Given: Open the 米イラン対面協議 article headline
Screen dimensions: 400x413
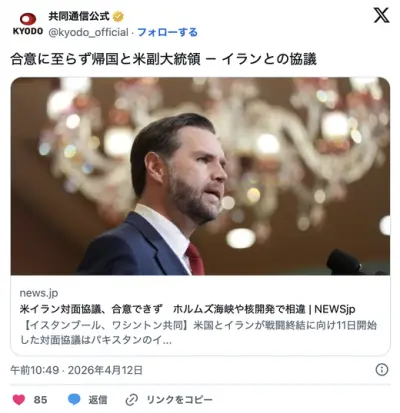Looking at the screenshot, I should point(187,309).
